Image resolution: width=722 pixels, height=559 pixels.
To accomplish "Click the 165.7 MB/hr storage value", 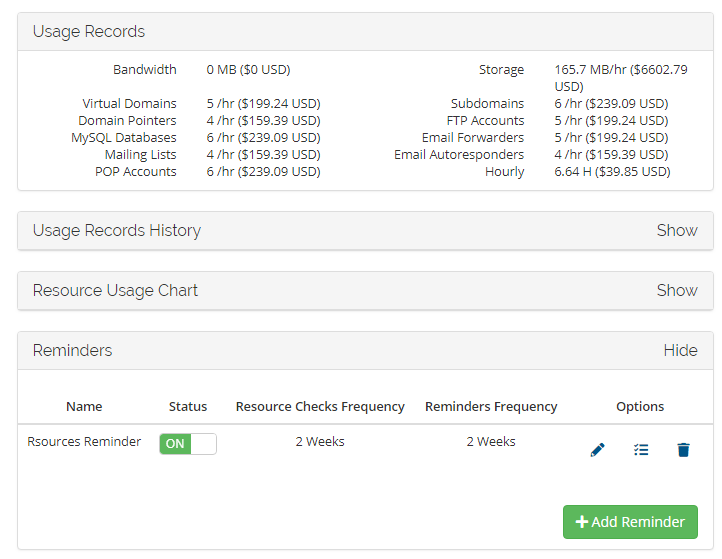I will [x=621, y=78].
